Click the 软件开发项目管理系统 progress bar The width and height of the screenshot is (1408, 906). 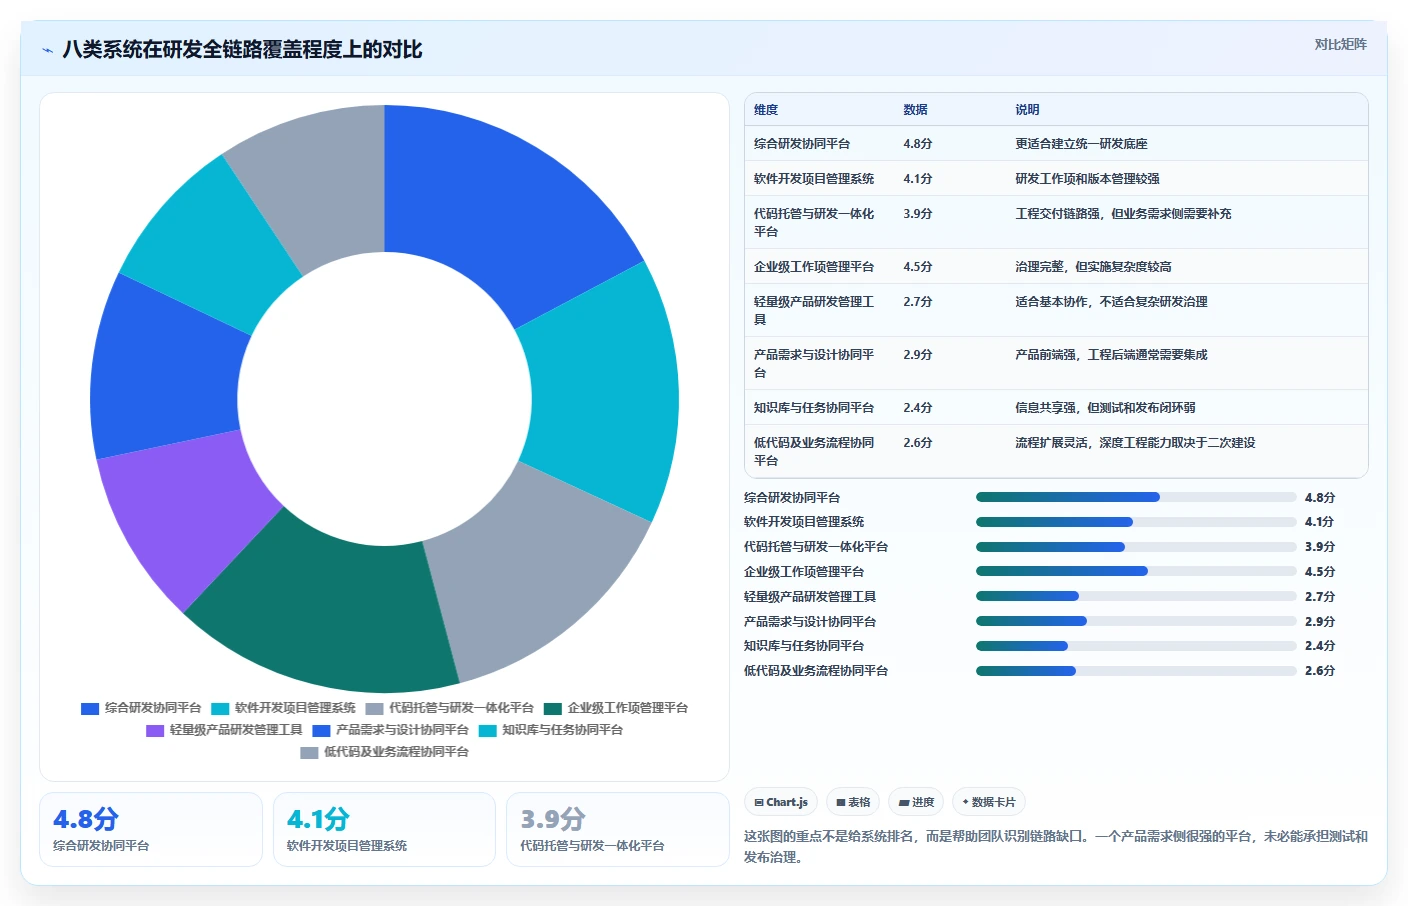(1136, 522)
